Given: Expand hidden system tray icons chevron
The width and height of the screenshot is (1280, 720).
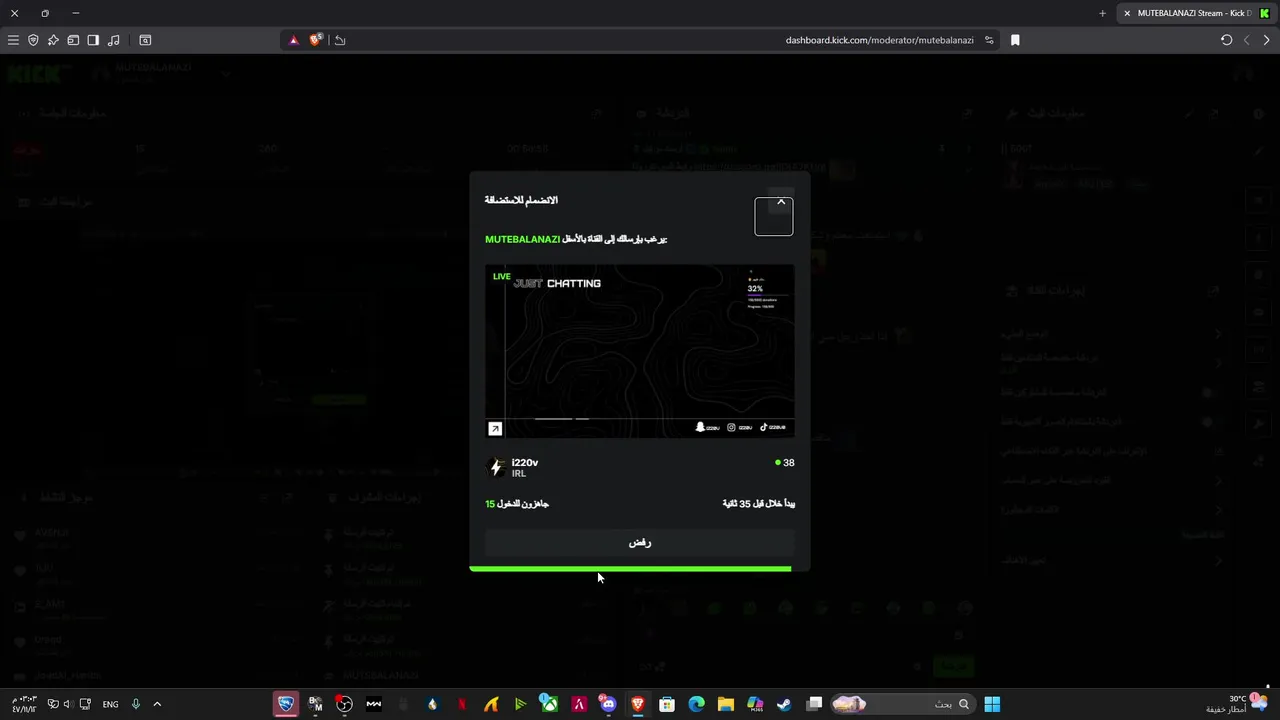Looking at the screenshot, I should tap(157, 704).
